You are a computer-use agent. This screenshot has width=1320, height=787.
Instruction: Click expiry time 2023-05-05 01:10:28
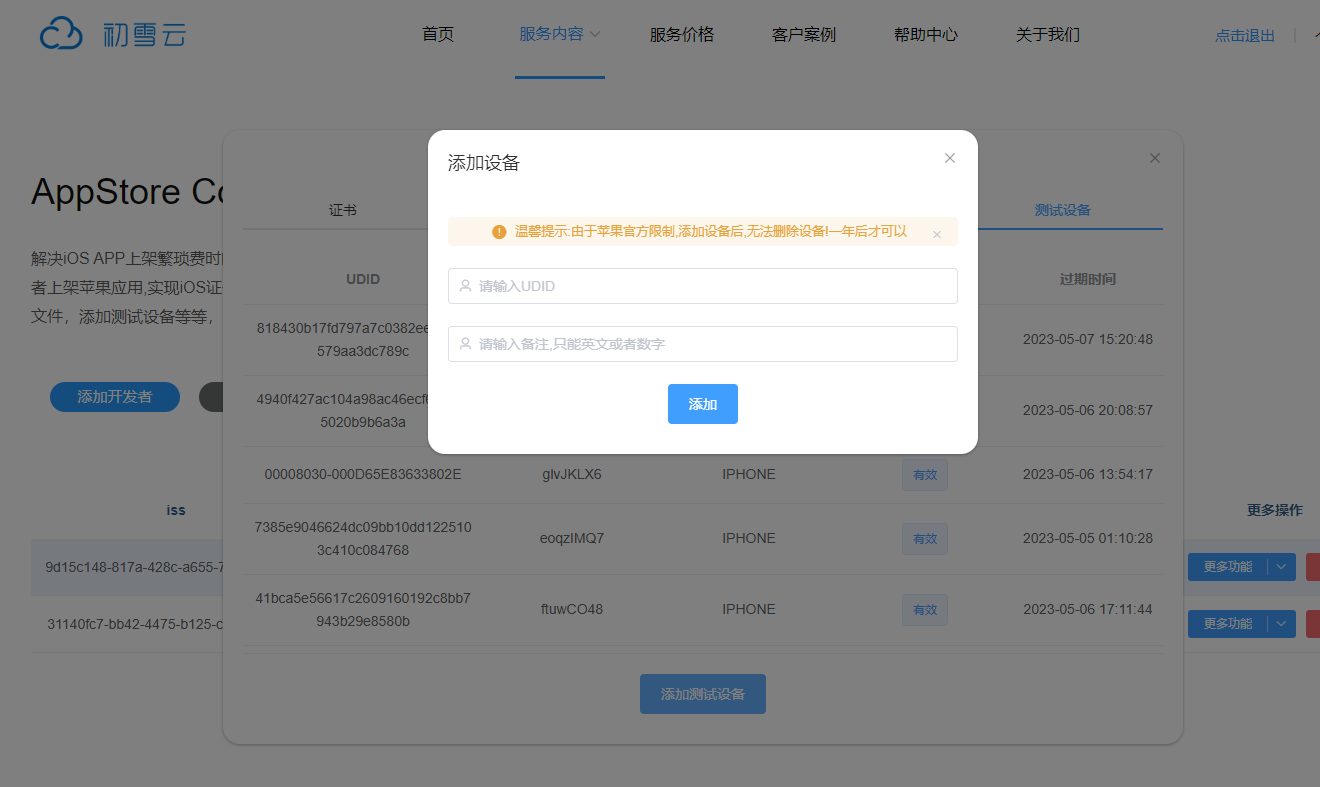pos(1088,538)
